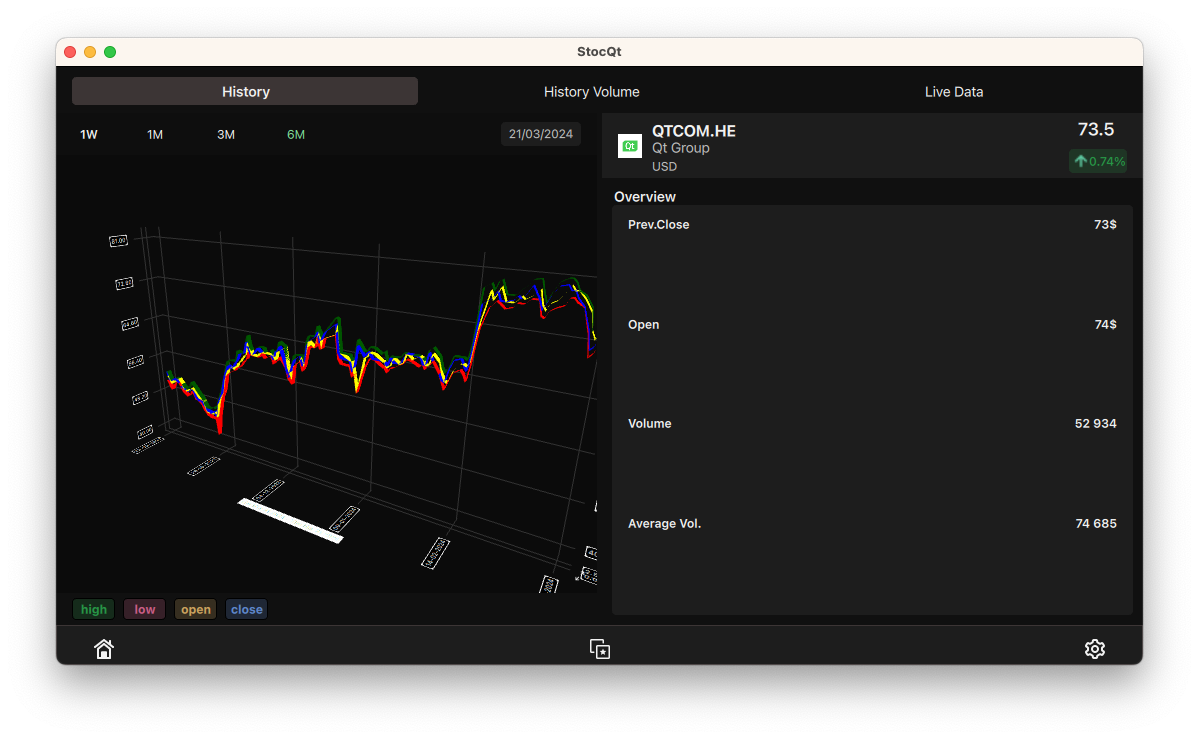This screenshot has height=739, width=1199.
Task: Toggle the open series in the legend
Action: click(x=195, y=609)
